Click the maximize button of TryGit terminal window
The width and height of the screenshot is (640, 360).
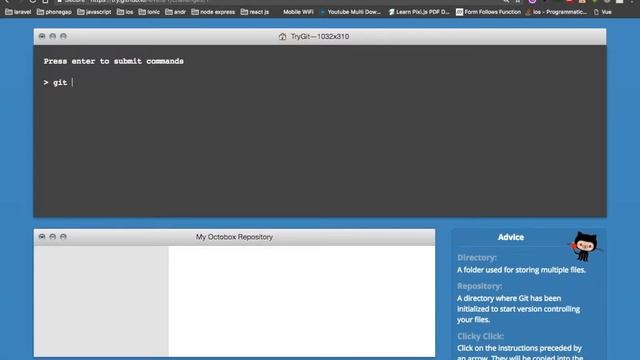coord(63,36)
